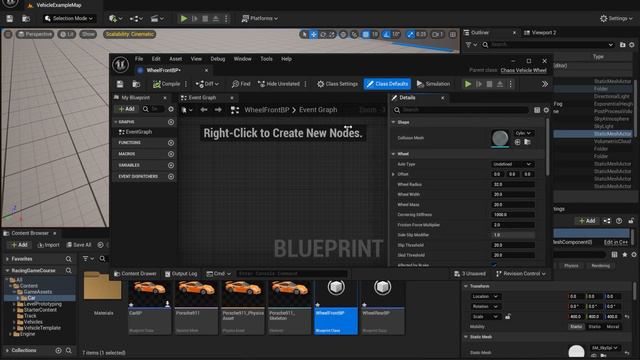Add a new variable with plus icon

171,165
